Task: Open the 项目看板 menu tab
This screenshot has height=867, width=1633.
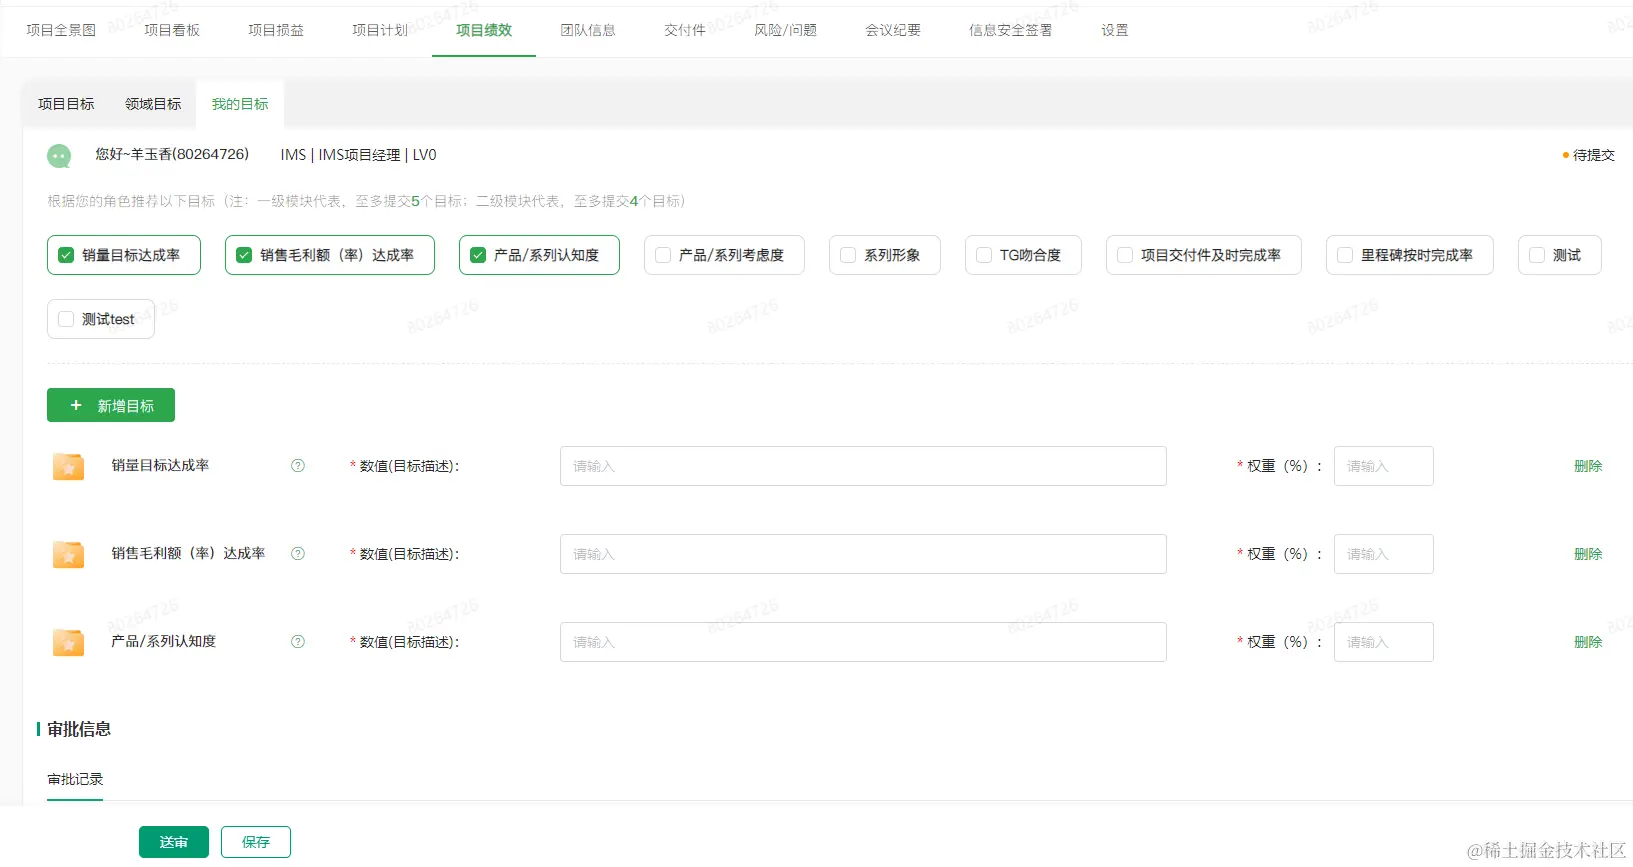Action: (172, 30)
